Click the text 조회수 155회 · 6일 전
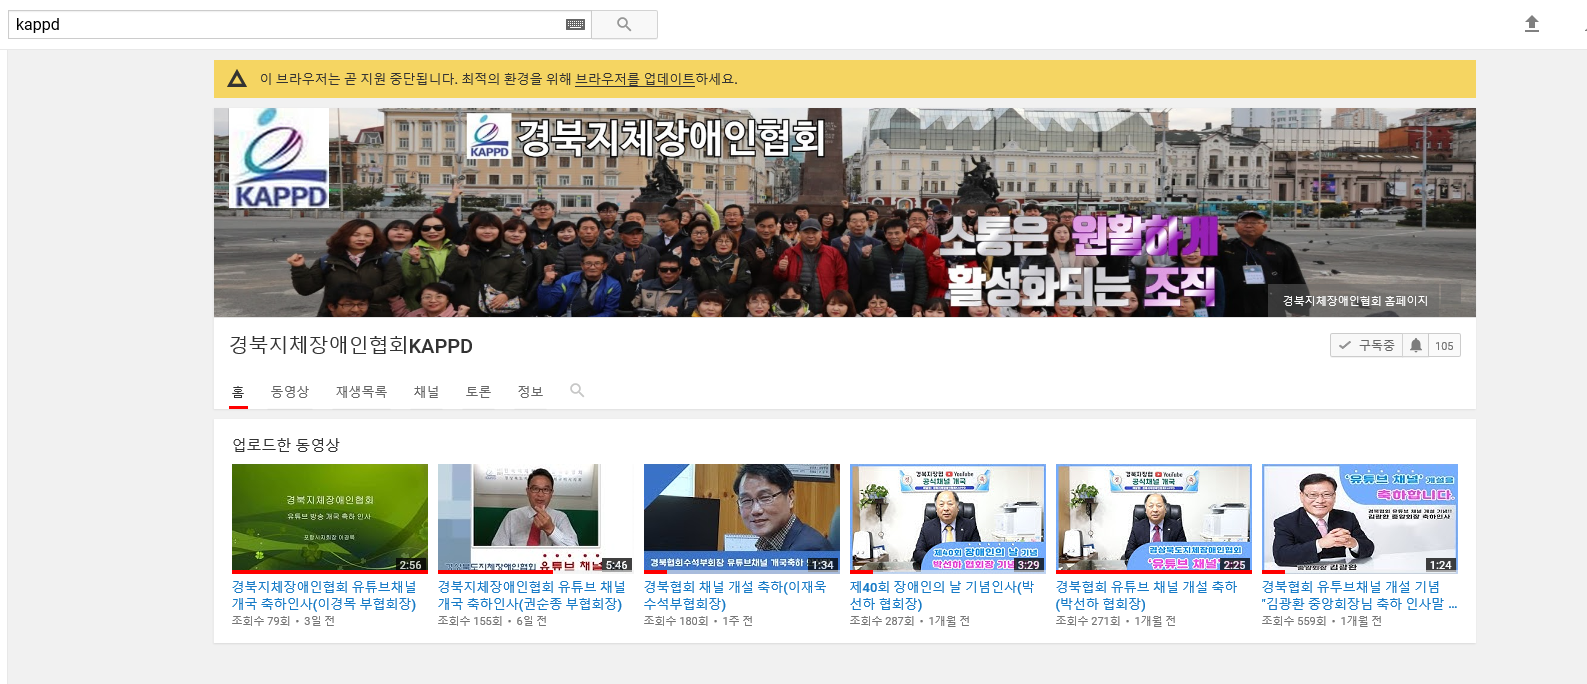This screenshot has width=1587, height=684. pyautogui.click(x=492, y=621)
